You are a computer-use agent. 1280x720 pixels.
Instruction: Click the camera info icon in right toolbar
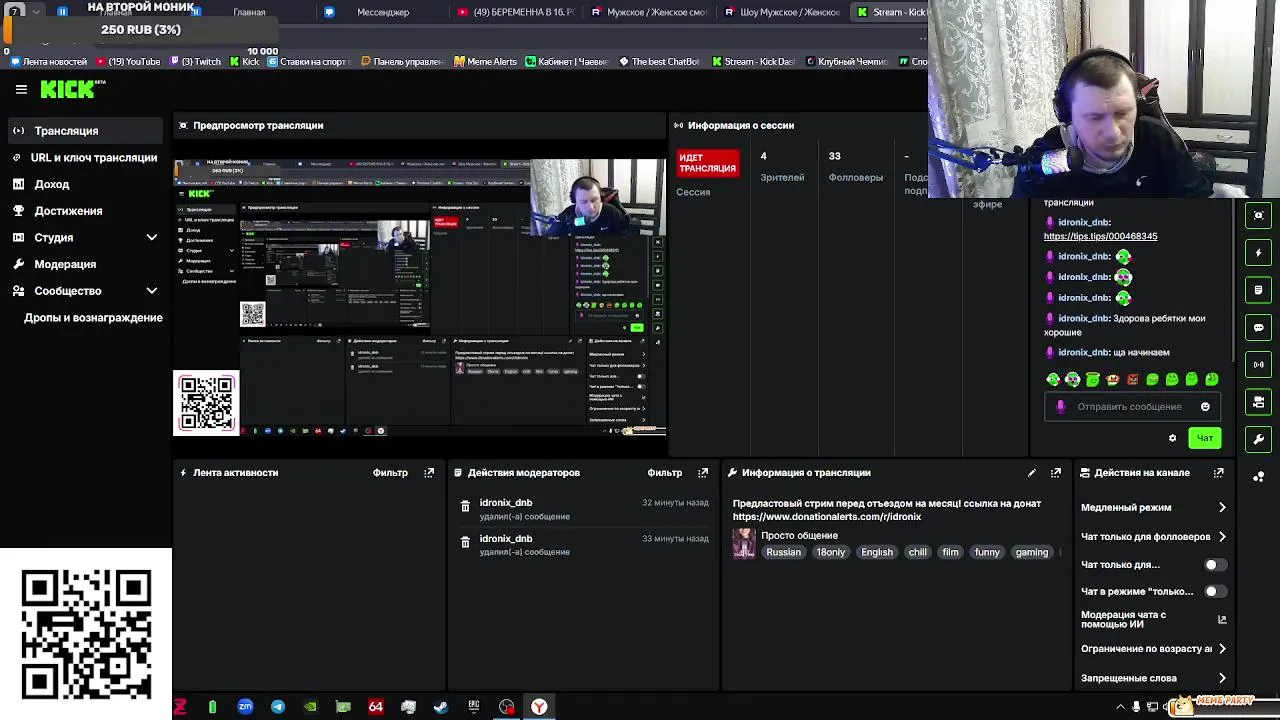pos(1259,401)
